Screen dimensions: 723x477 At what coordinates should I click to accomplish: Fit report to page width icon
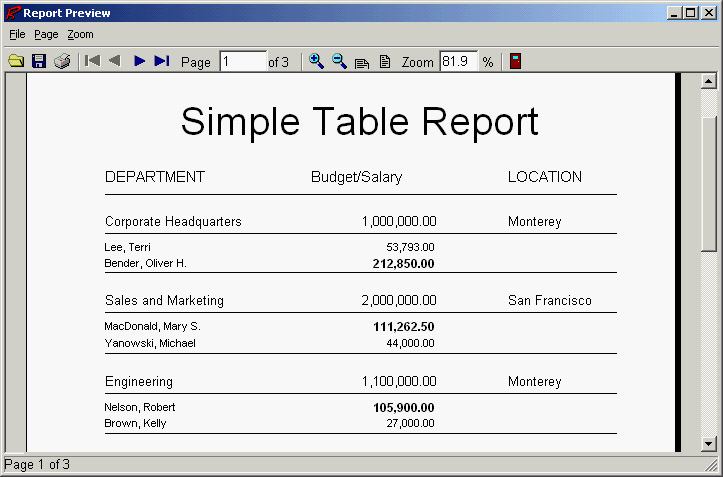(362, 62)
